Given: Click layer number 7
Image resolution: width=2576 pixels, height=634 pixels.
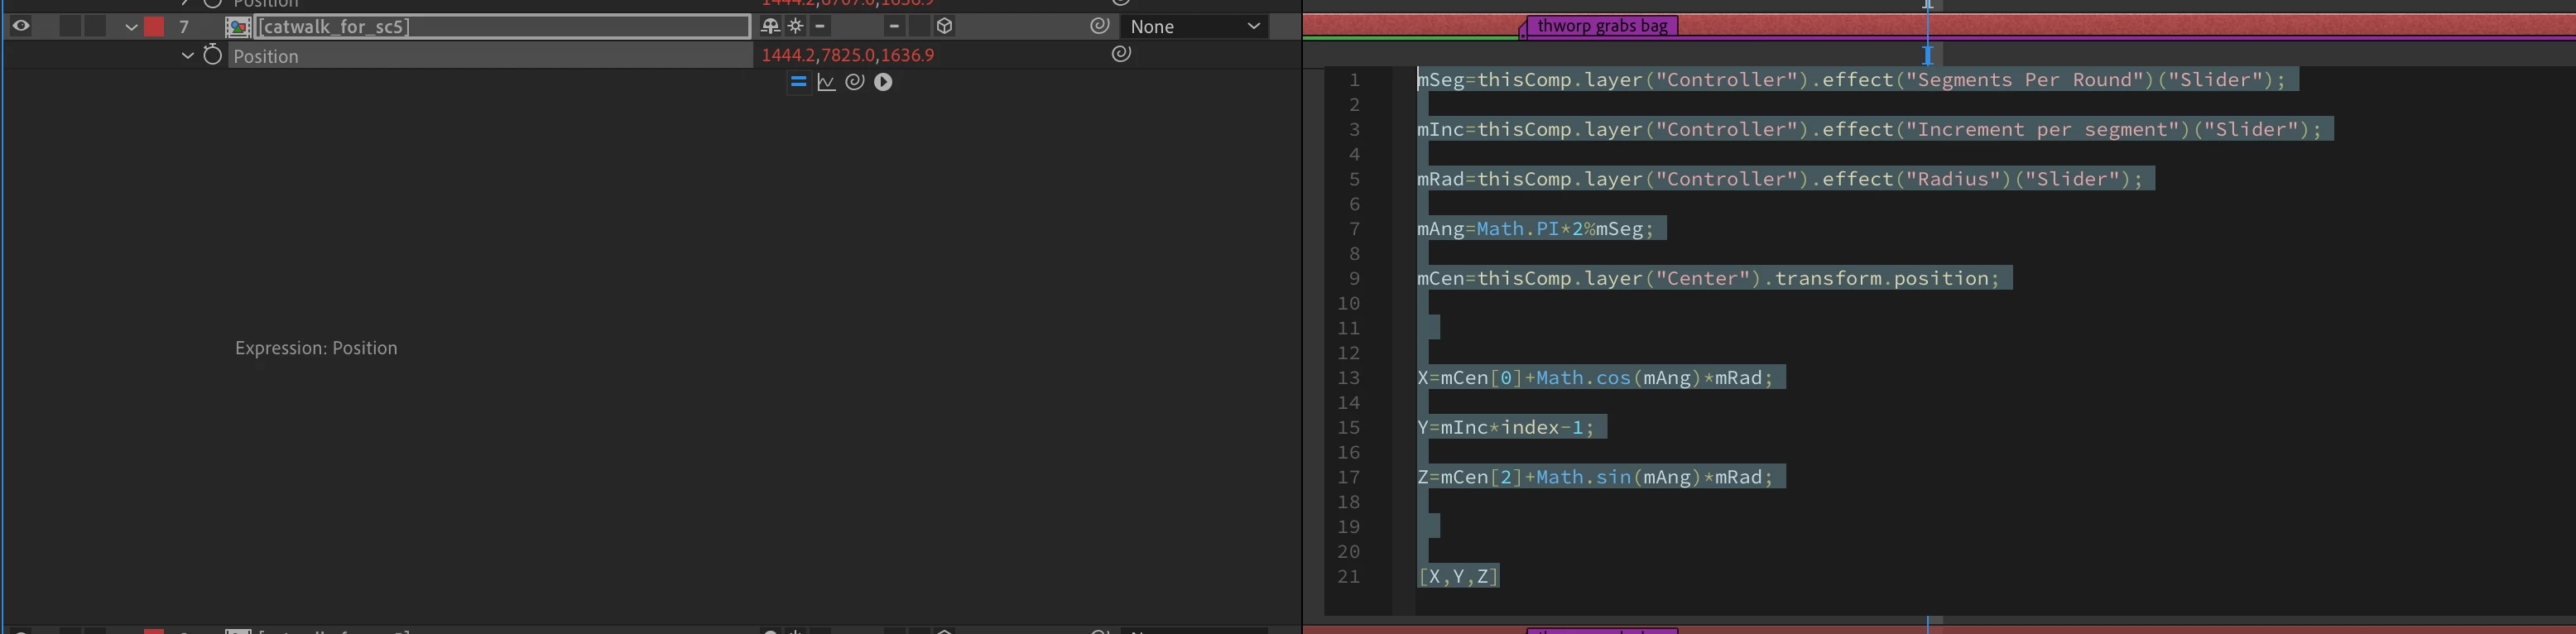Looking at the screenshot, I should point(184,27).
